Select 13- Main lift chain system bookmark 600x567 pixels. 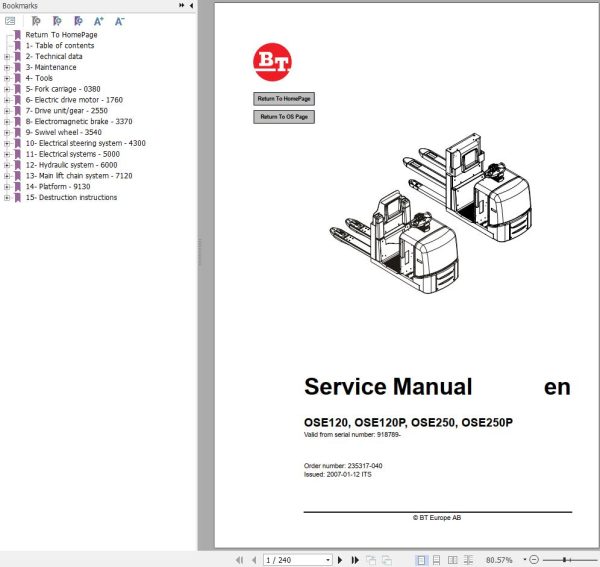coord(79,176)
